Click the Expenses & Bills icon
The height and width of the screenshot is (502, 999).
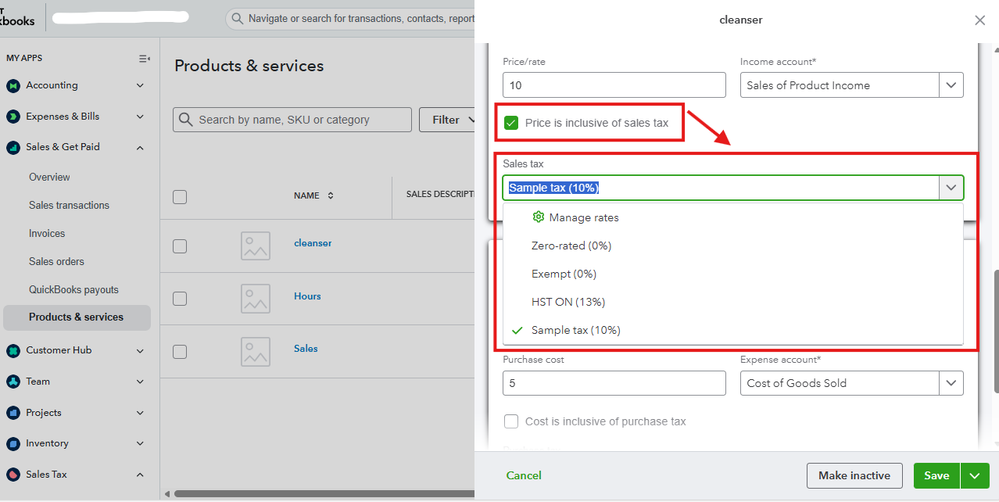(13, 117)
